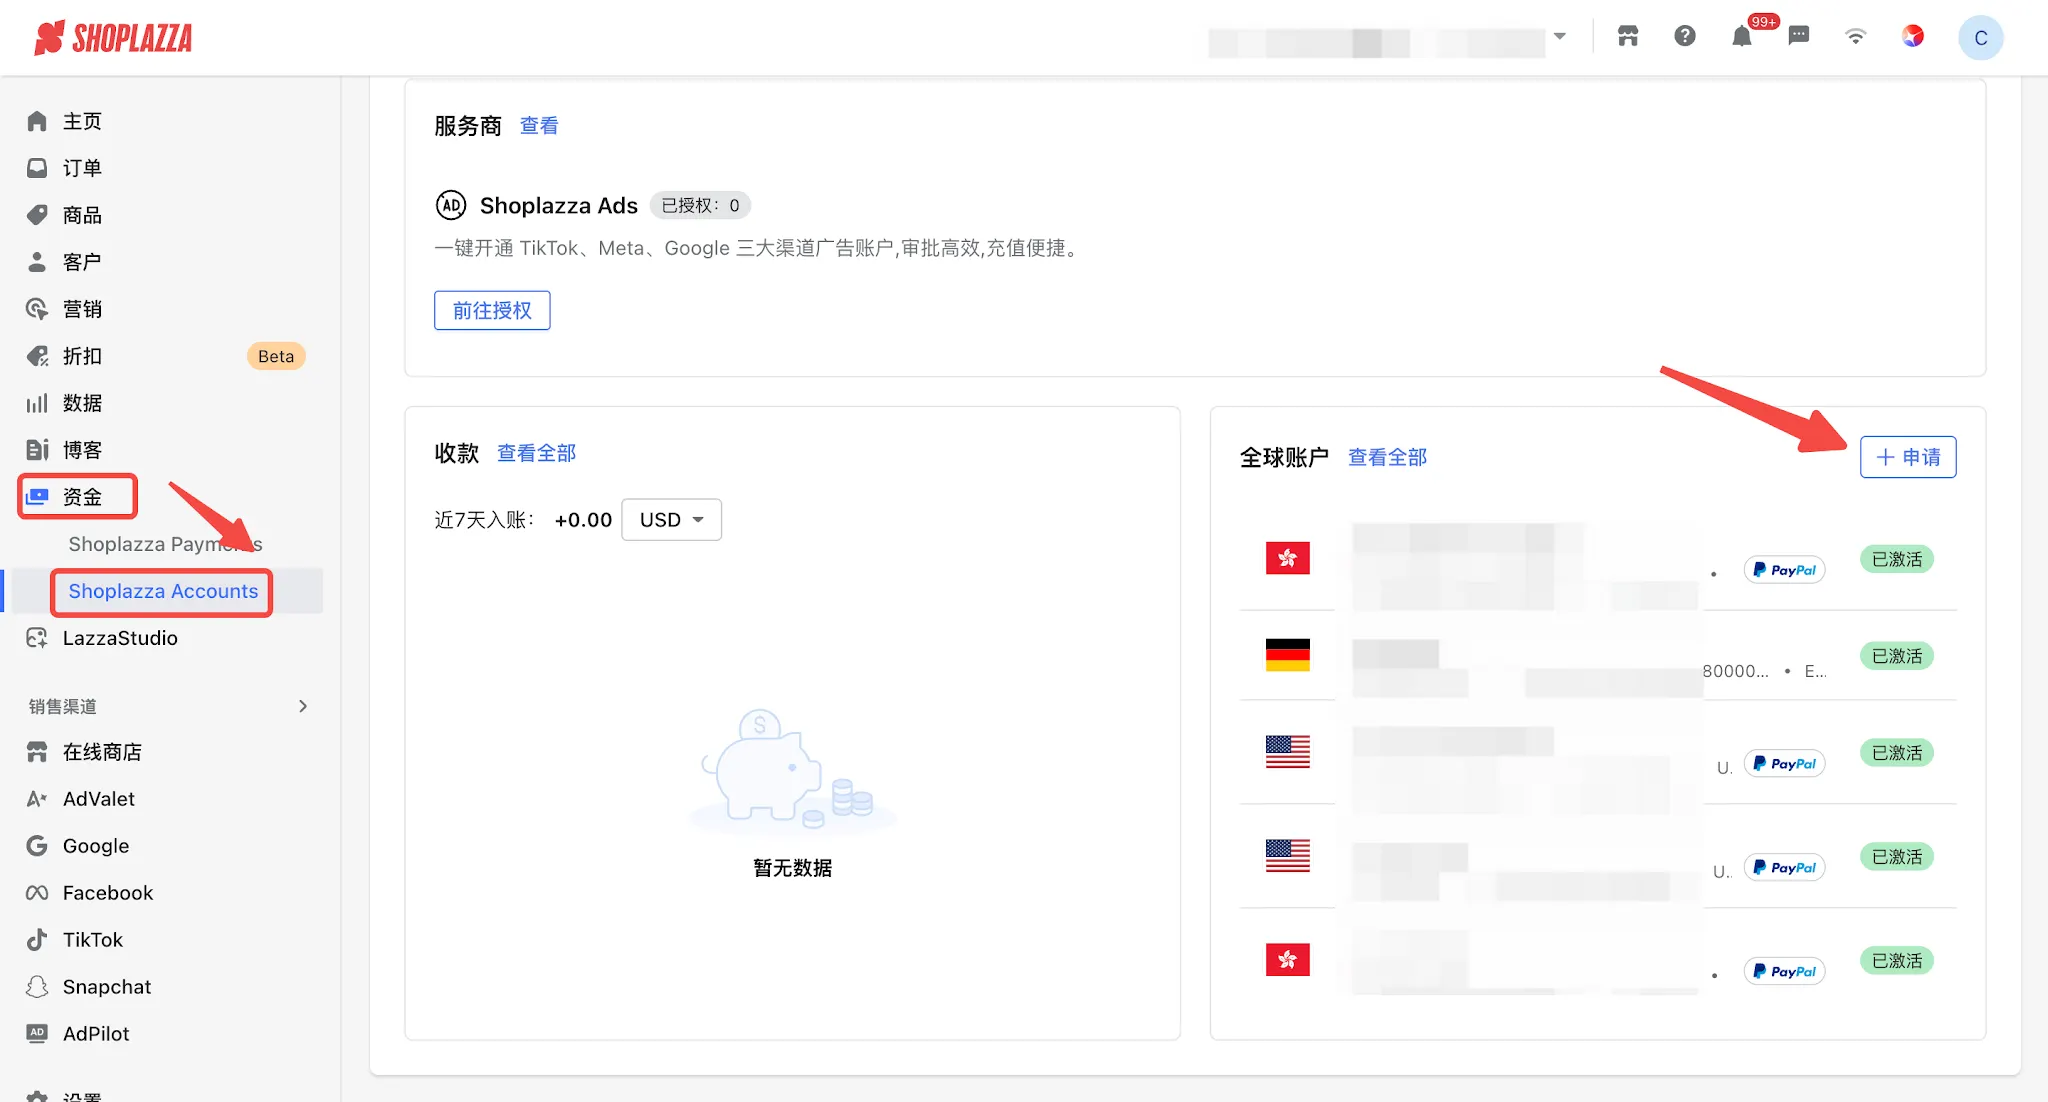The height and width of the screenshot is (1102, 2048).
Task: Expand the store selector dropdown arrow
Action: (1560, 37)
